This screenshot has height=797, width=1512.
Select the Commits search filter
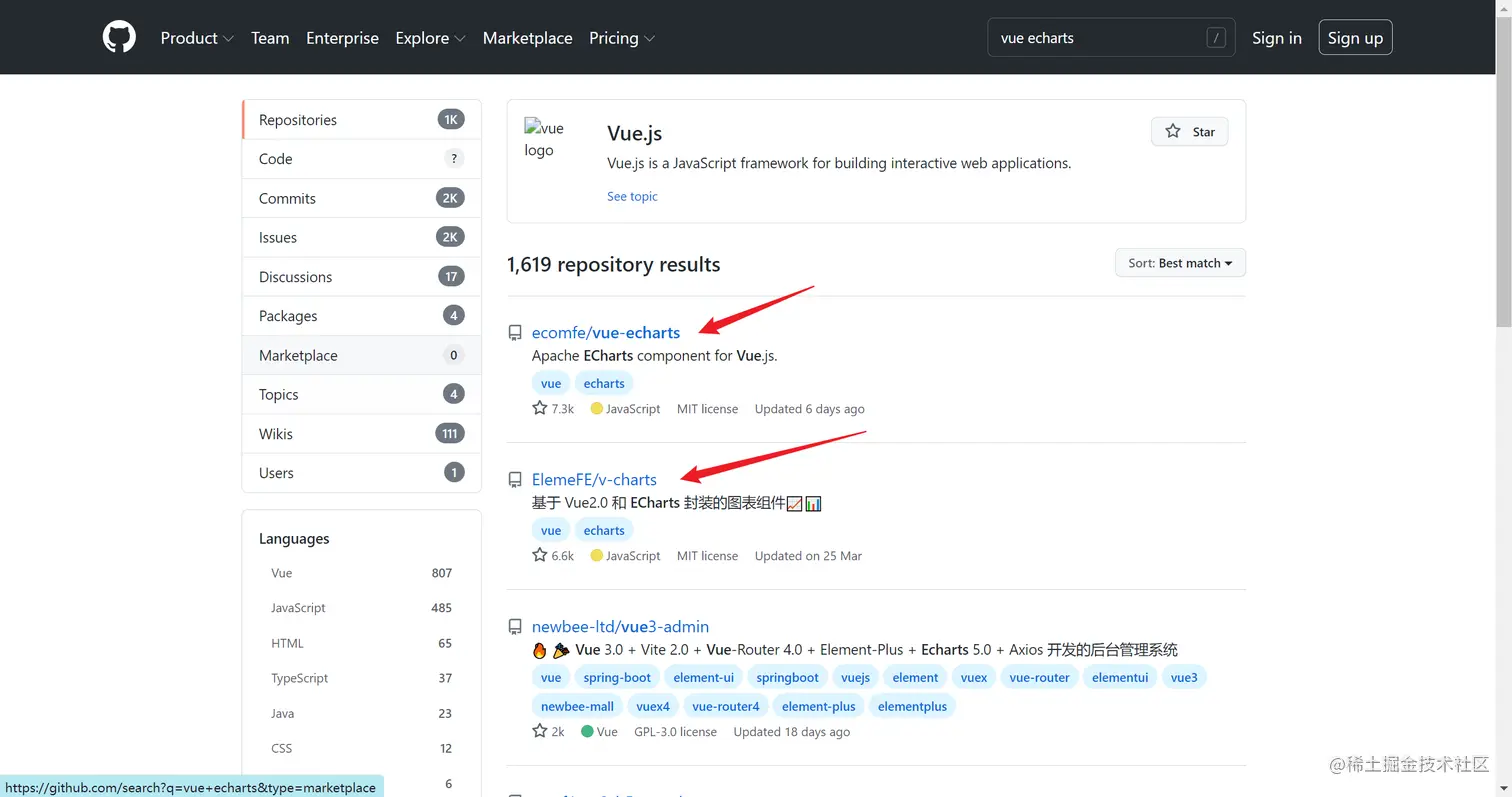(361, 198)
